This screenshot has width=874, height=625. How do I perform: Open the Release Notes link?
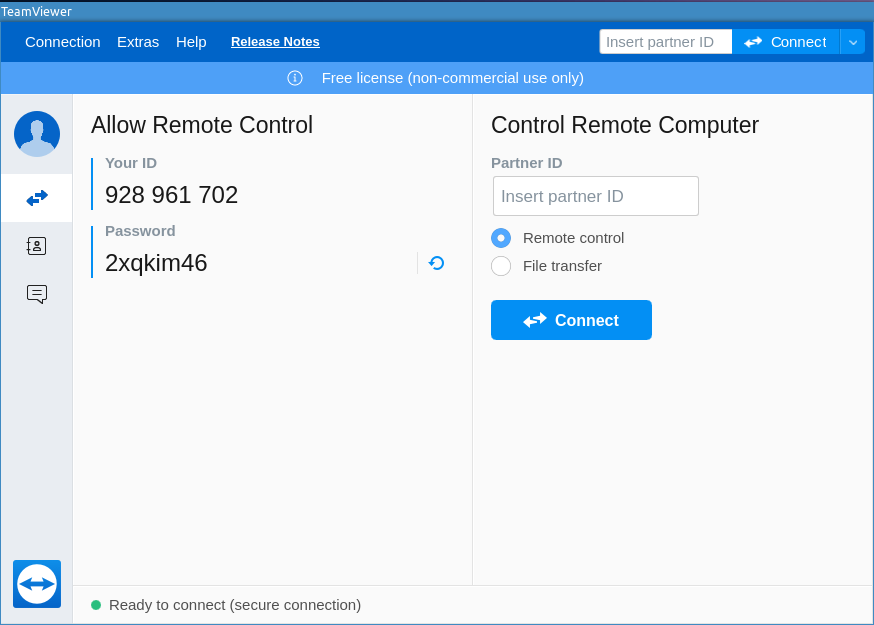(x=275, y=42)
